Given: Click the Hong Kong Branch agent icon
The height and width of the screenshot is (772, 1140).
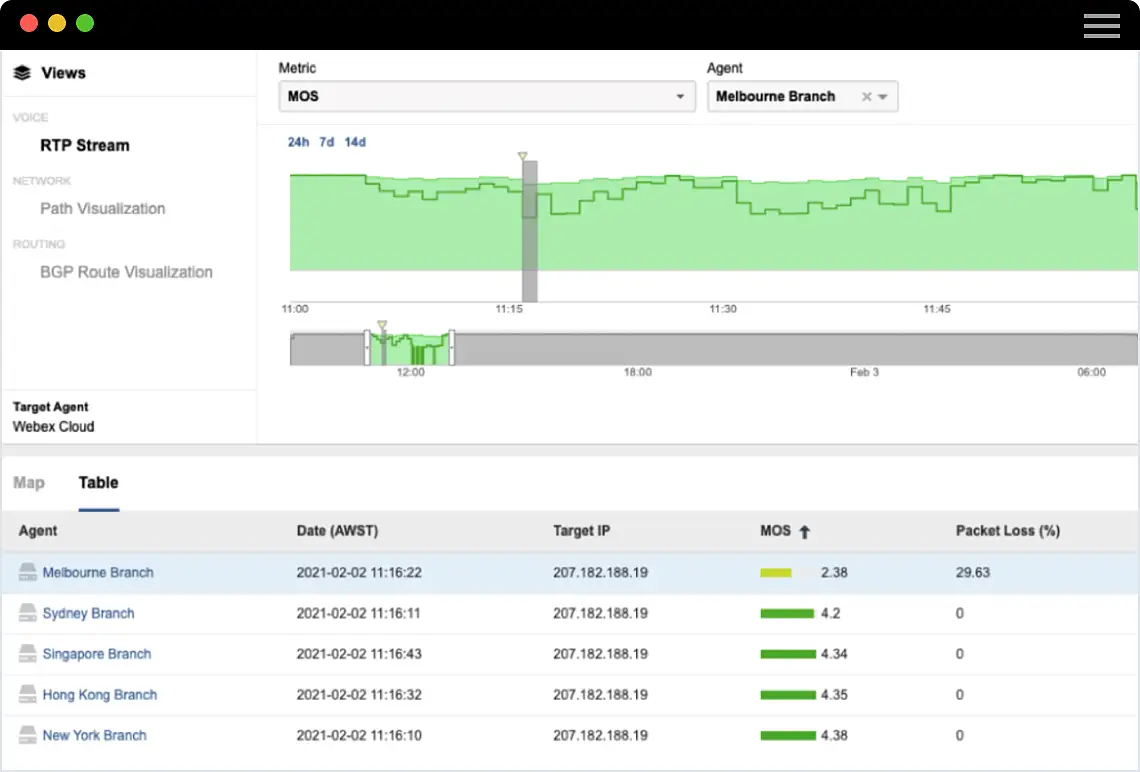Looking at the screenshot, I should 28,695.
